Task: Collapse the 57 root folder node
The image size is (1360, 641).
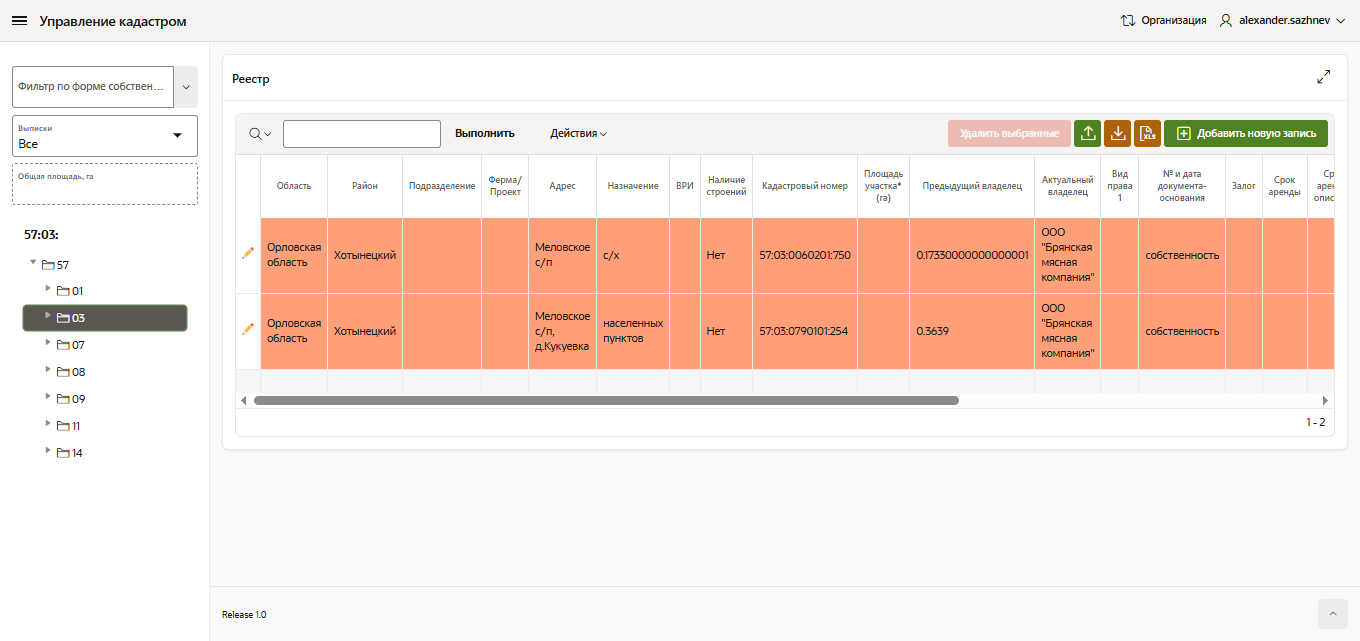Action: point(33,264)
